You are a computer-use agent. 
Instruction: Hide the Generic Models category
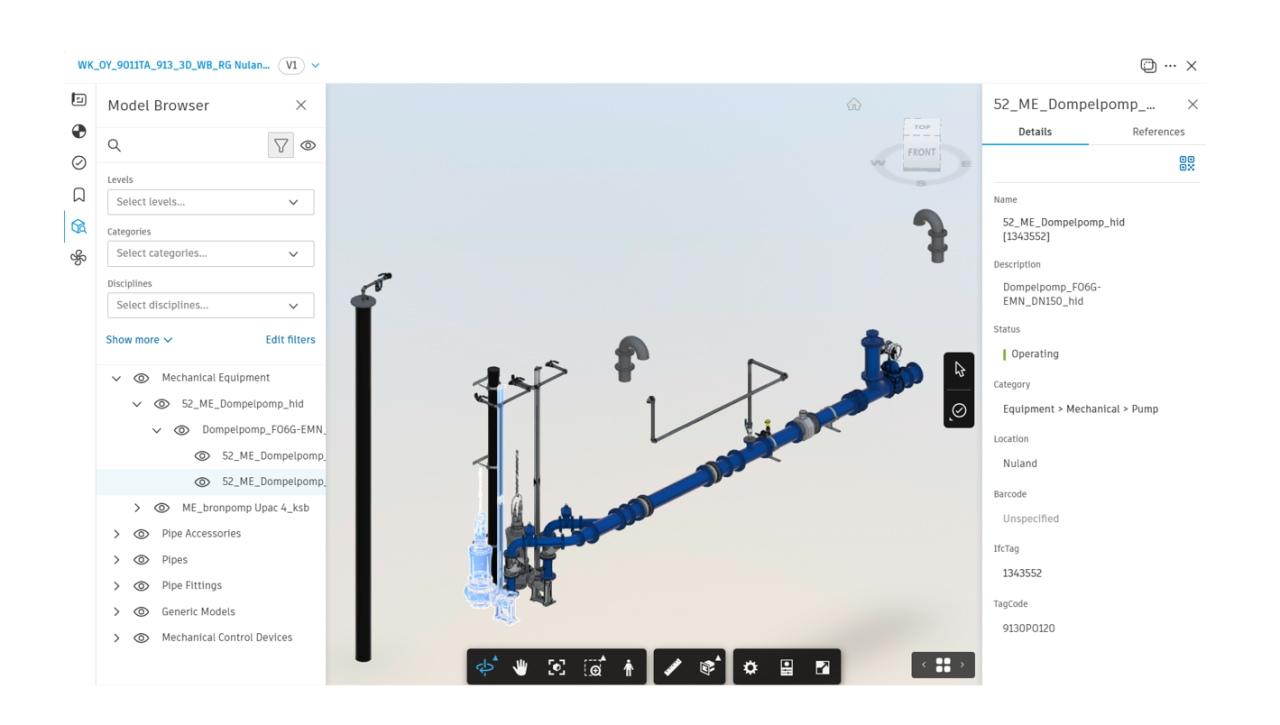click(141, 612)
